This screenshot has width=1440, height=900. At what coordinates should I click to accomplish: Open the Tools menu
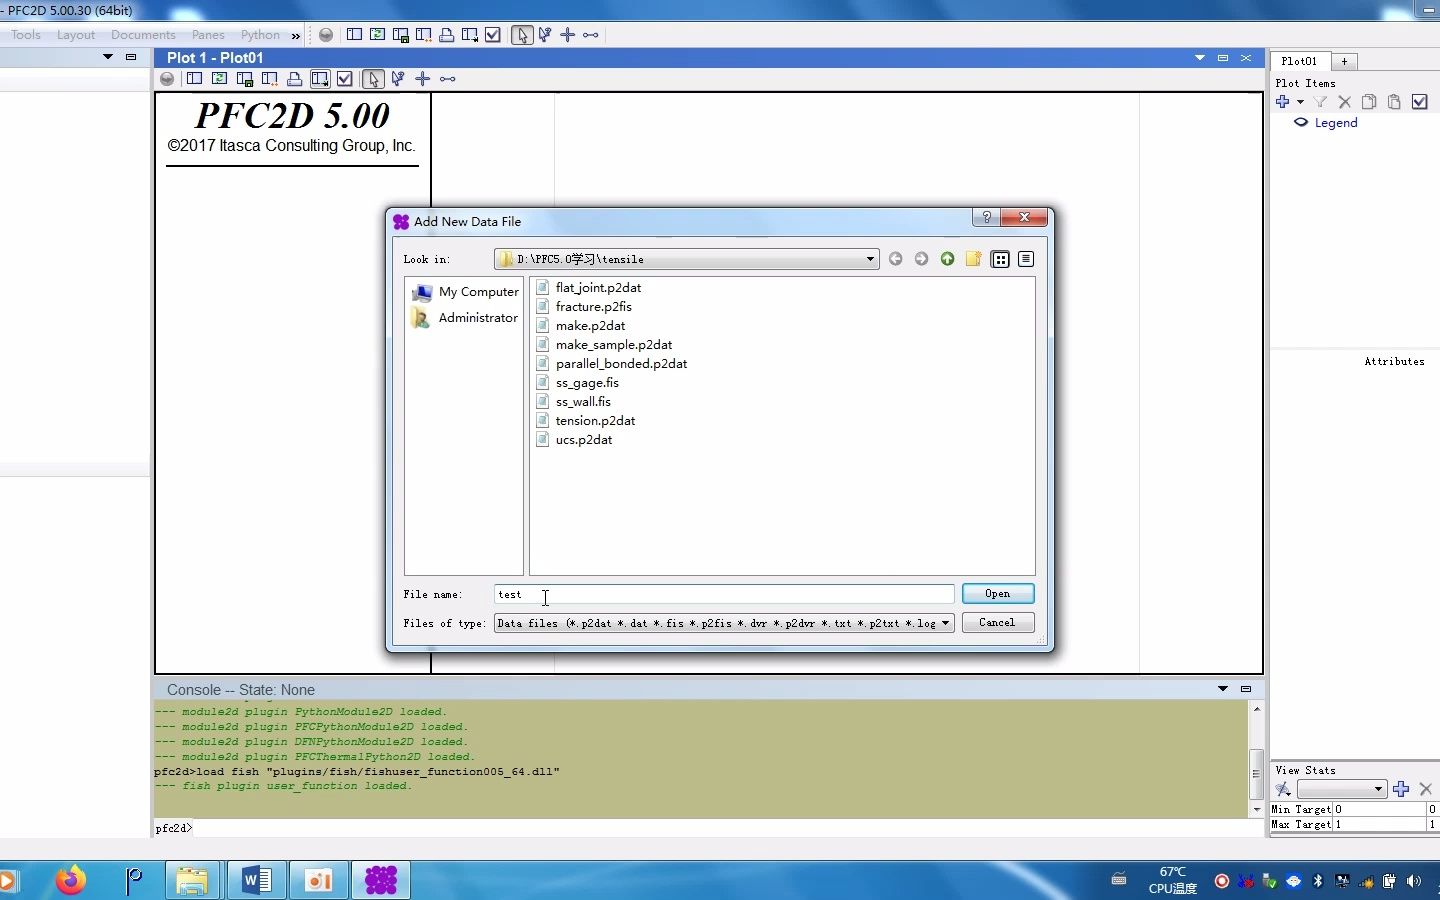(26, 35)
